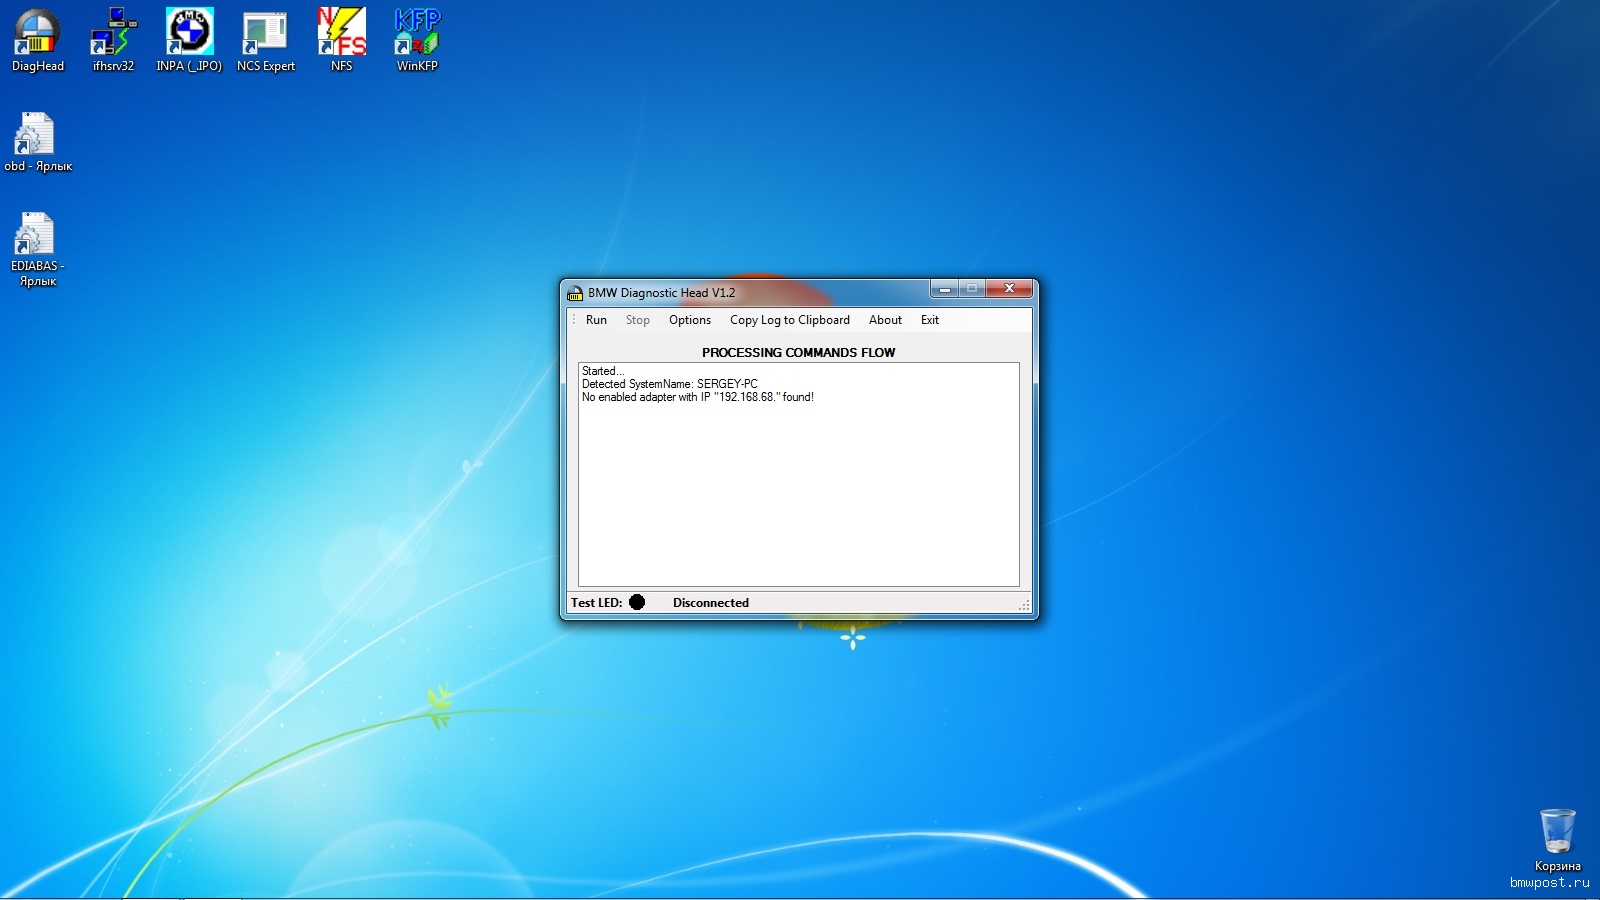
Task: Select the ifhsrv32 desktop icon
Action: [x=113, y=34]
